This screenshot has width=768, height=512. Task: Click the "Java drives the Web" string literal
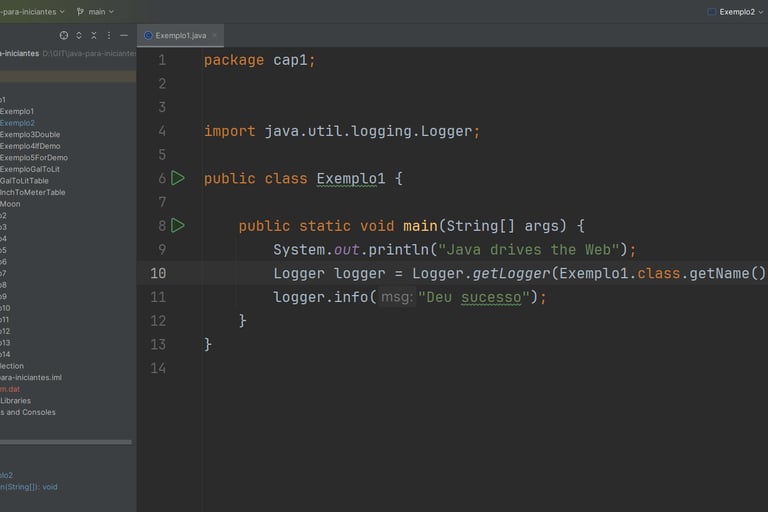529,249
